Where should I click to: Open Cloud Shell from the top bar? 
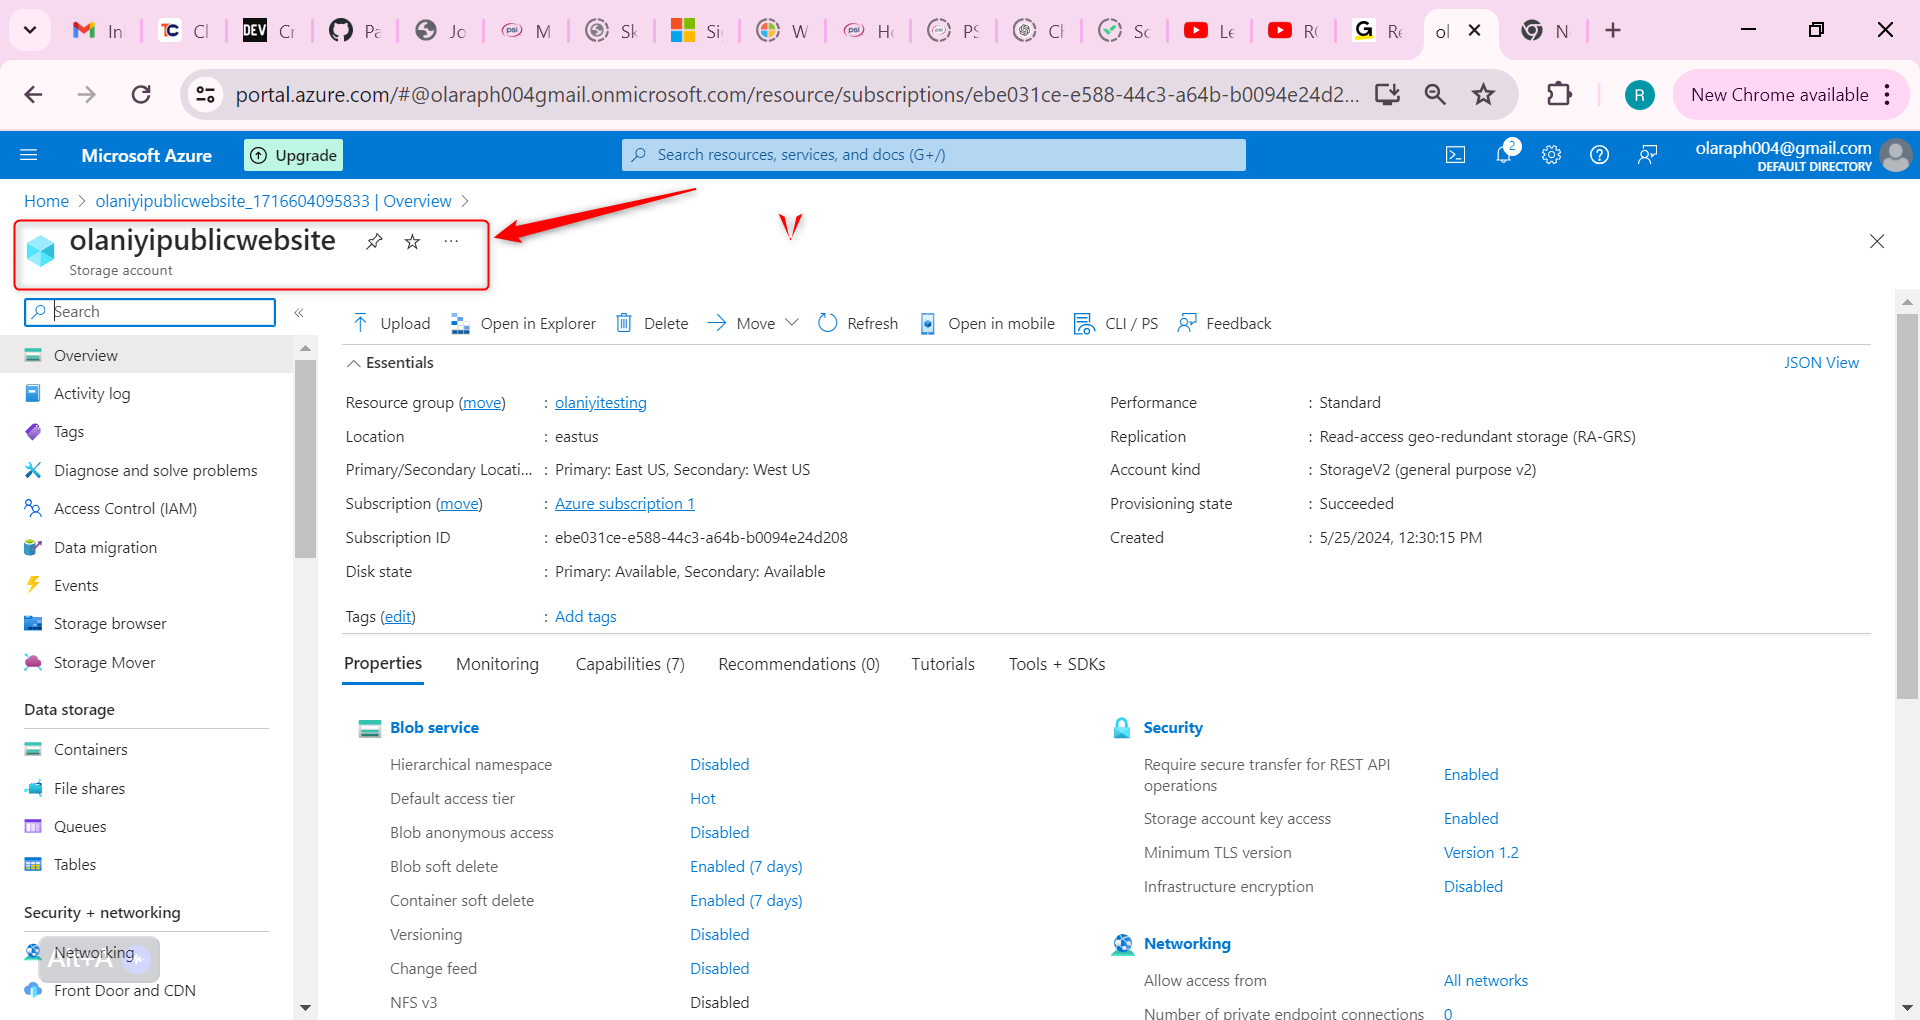point(1456,155)
